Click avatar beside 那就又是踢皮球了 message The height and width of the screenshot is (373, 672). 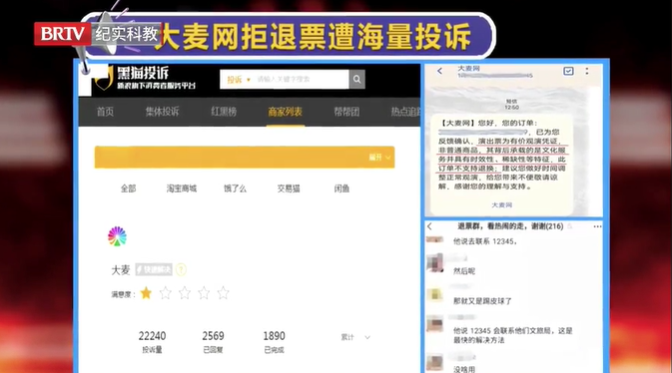coord(435,294)
